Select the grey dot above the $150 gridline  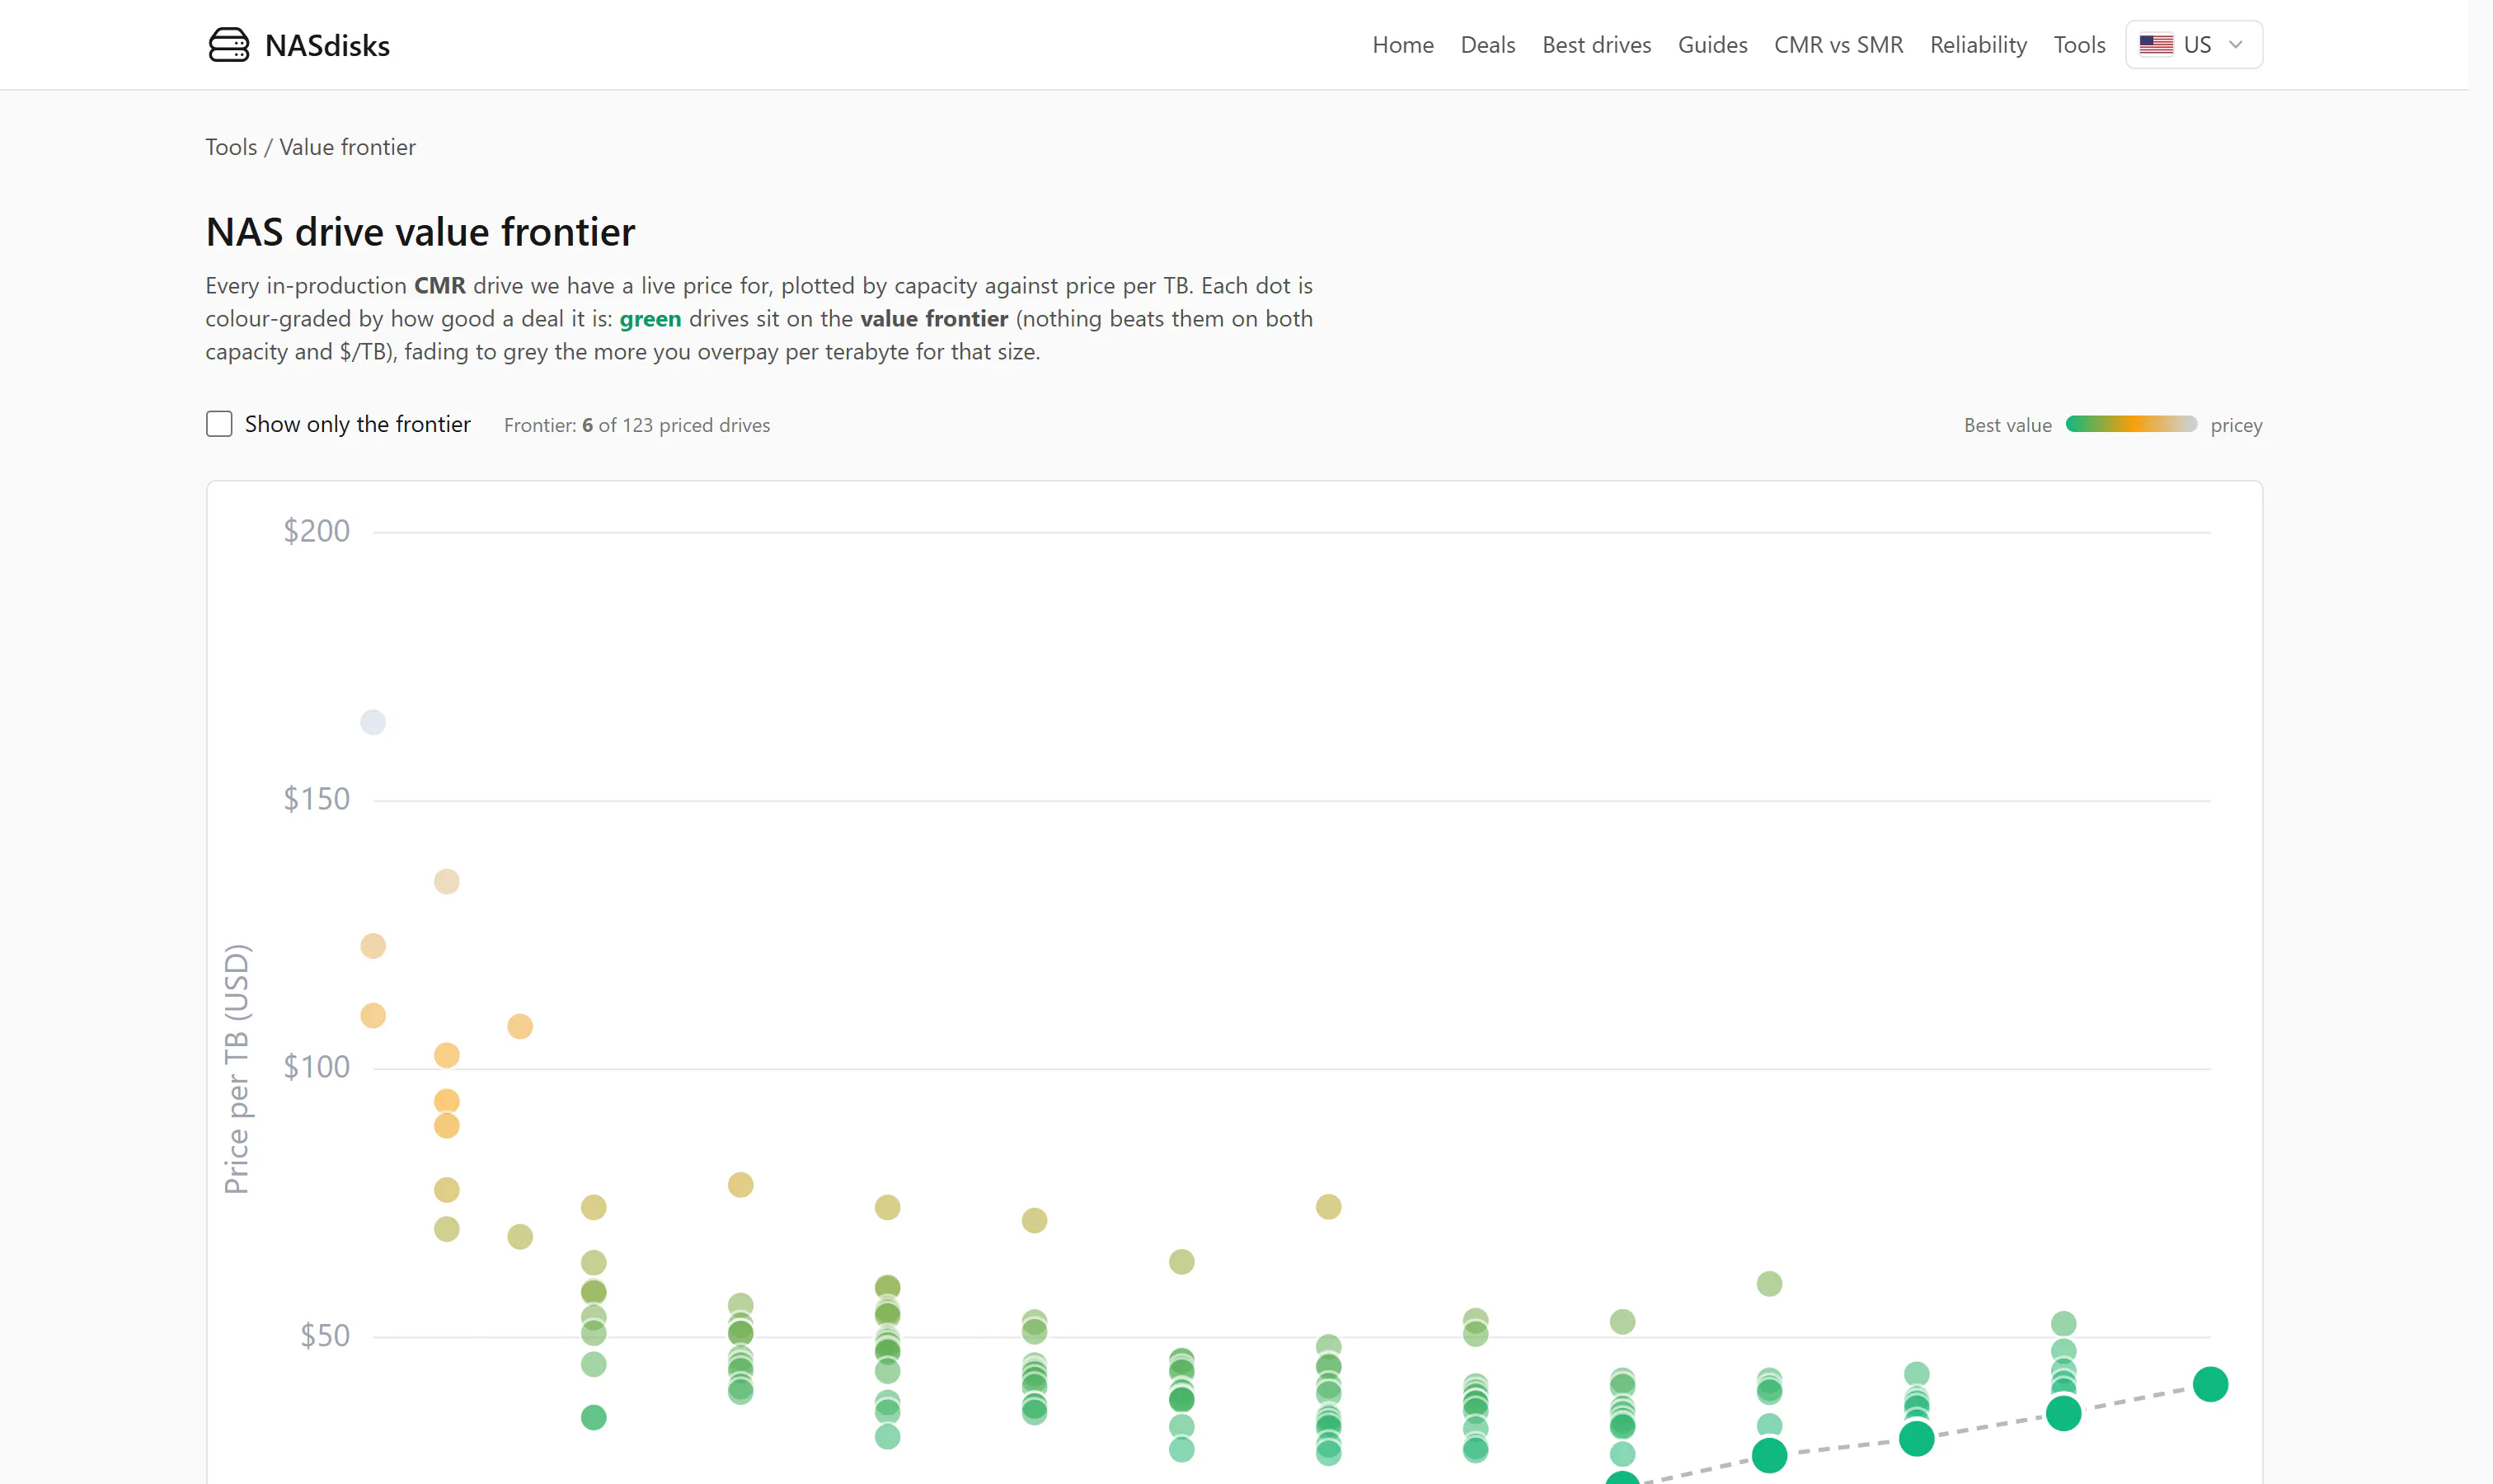coord(373,722)
